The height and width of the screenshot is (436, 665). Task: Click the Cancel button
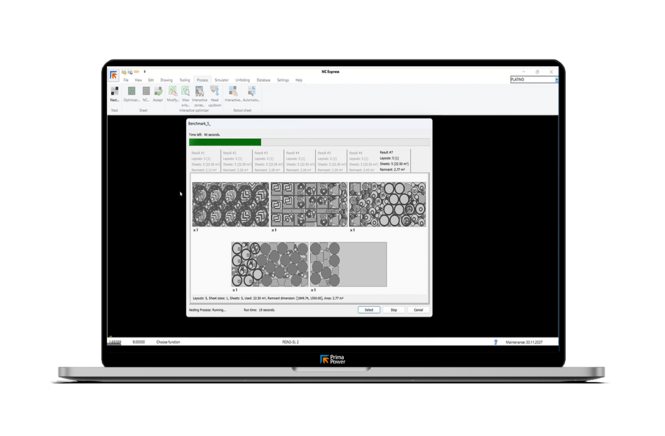[418, 310]
